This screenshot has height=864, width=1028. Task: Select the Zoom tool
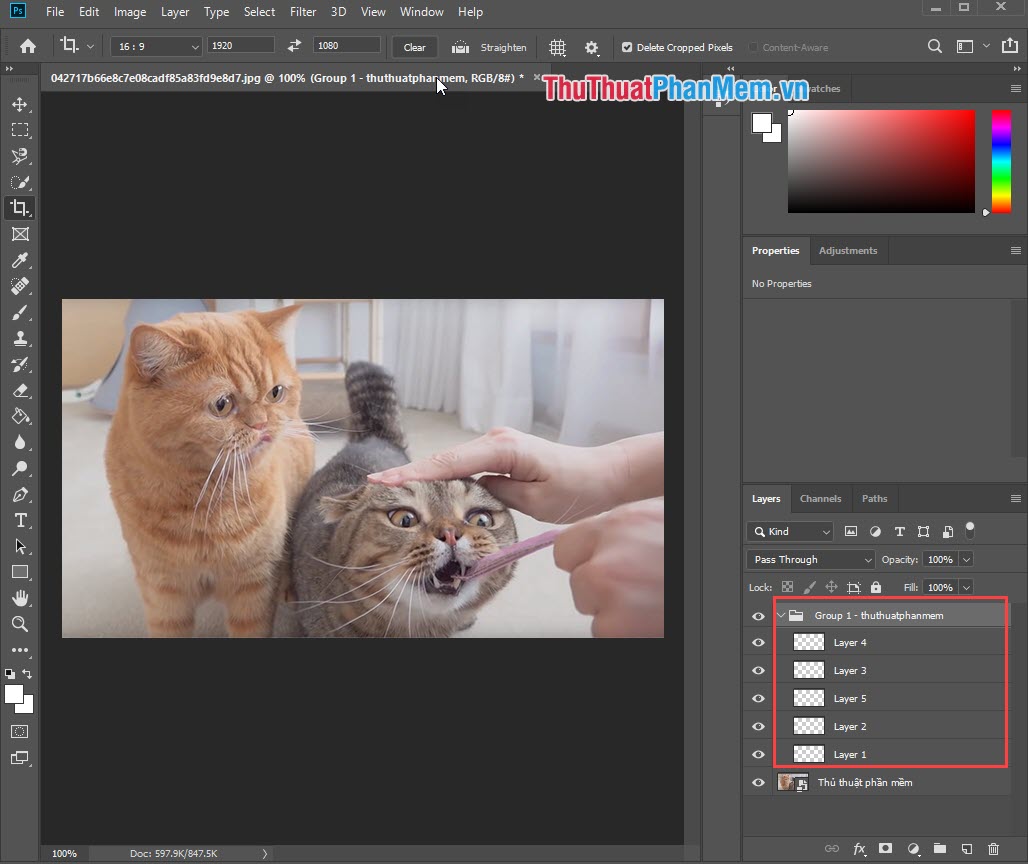click(21, 624)
